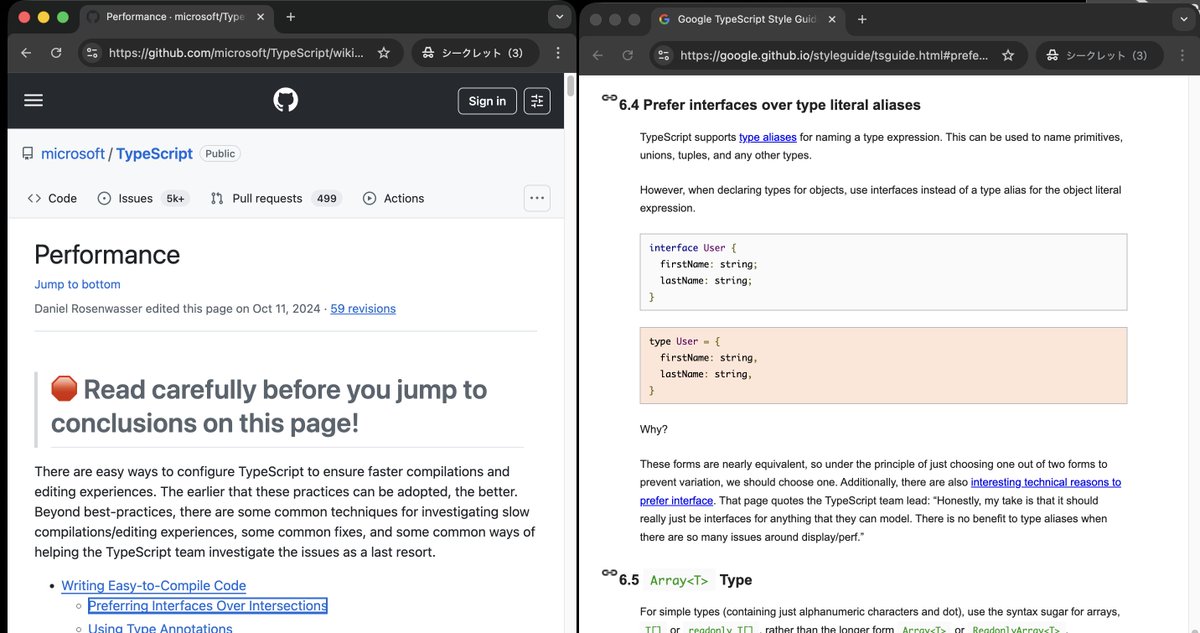Reload the GitHub Performance page

(56, 53)
